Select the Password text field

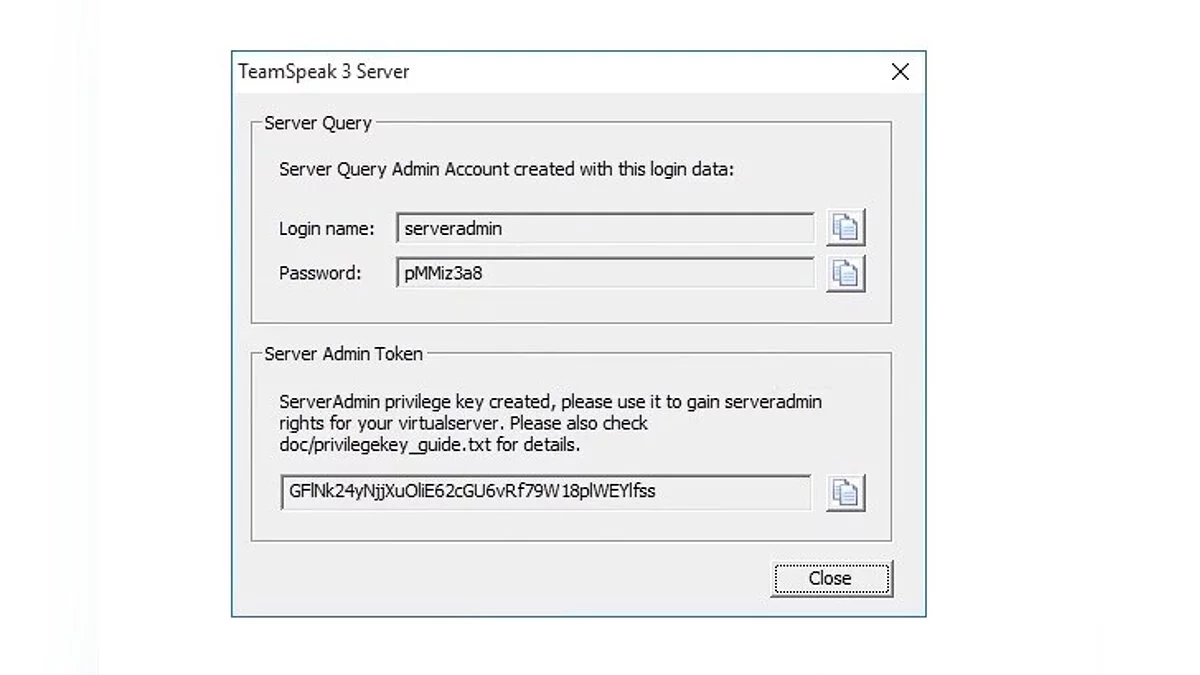(x=605, y=273)
